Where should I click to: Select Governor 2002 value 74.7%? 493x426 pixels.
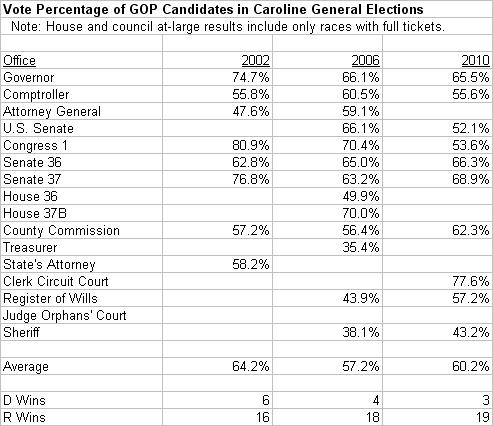click(x=217, y=77)
